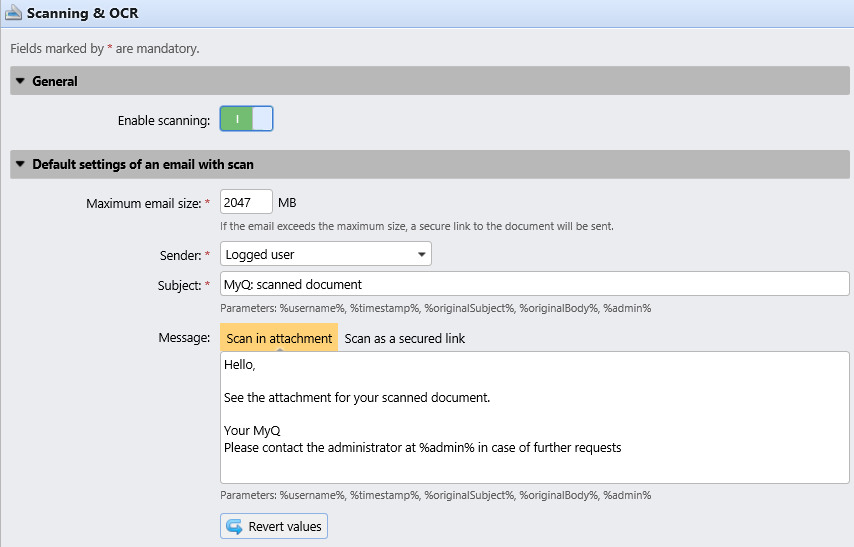Click the General section header text
This screenshot has height=547, width=854.
[x=55, y=81]
